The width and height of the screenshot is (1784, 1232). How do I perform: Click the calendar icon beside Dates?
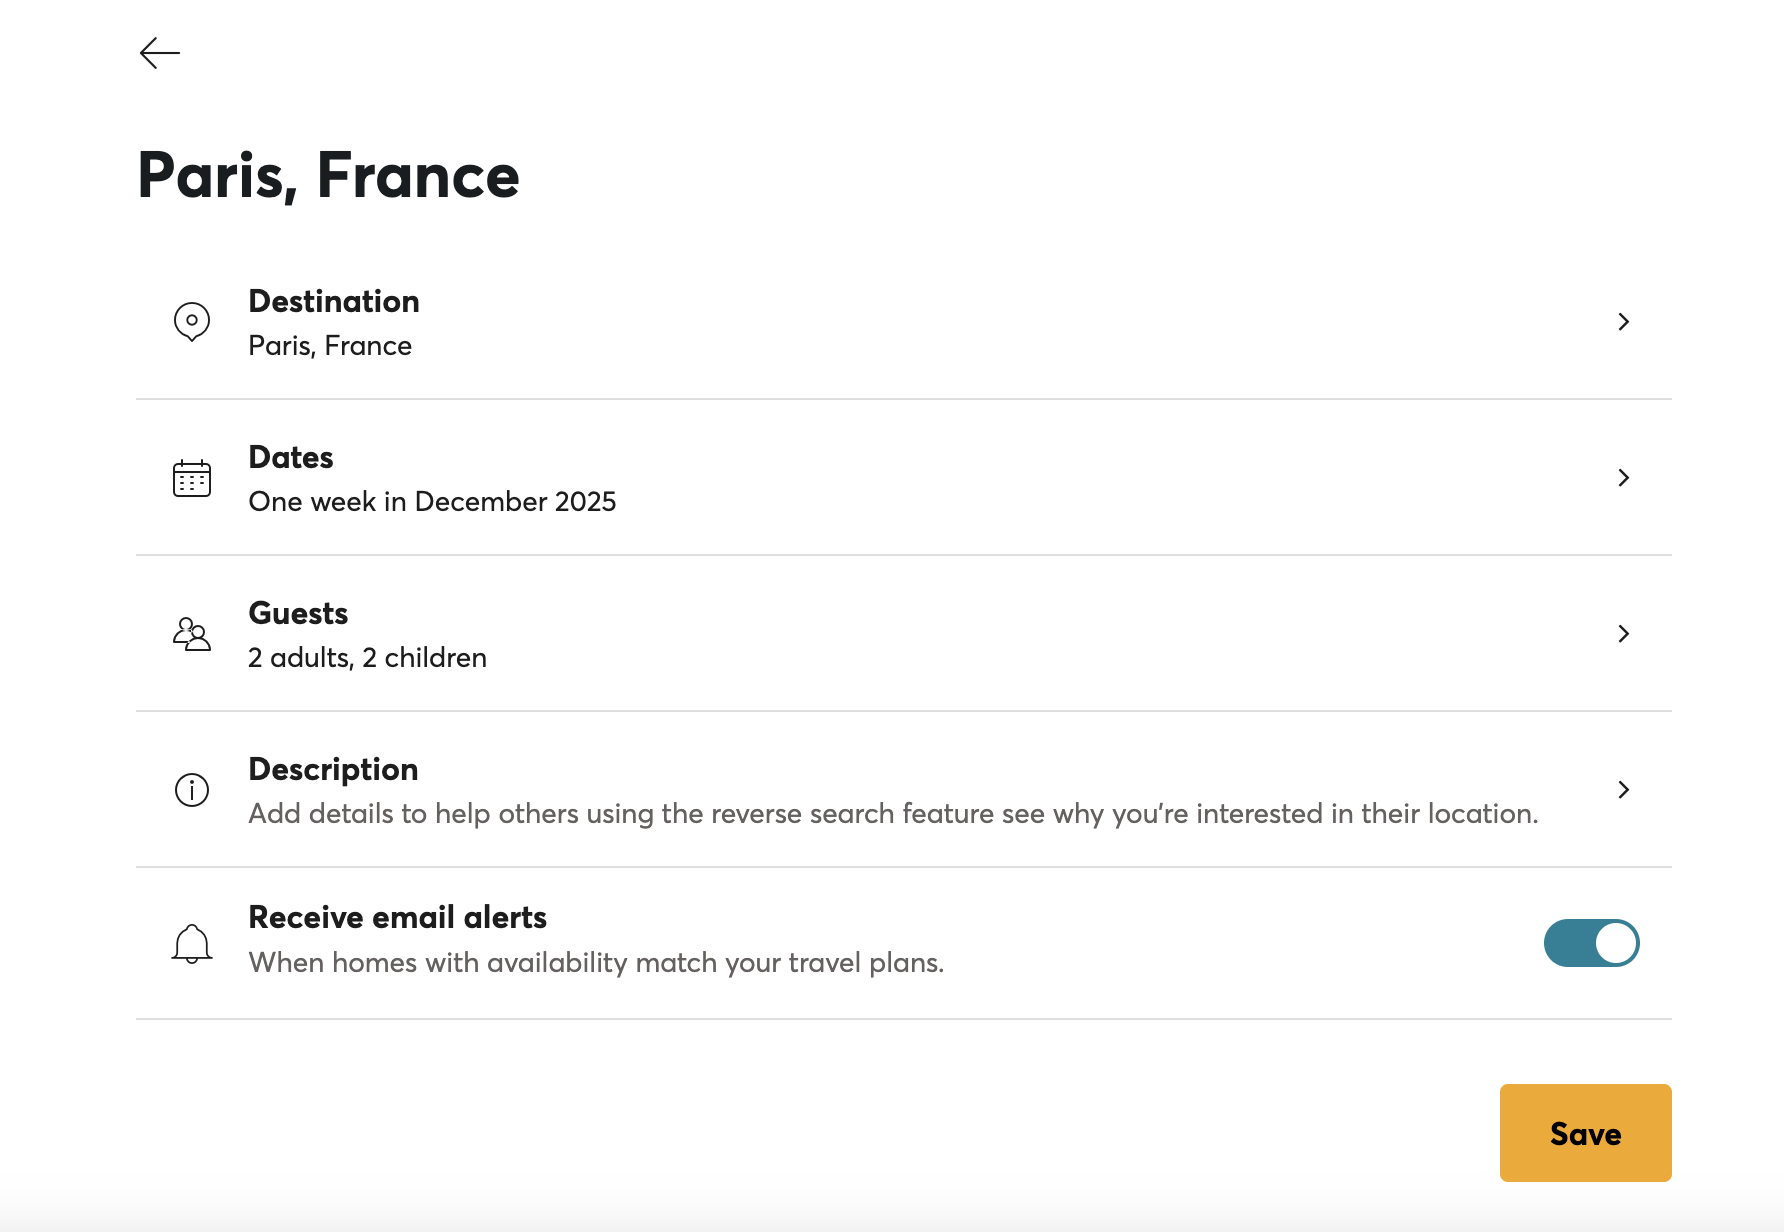[x=192, y=478]
